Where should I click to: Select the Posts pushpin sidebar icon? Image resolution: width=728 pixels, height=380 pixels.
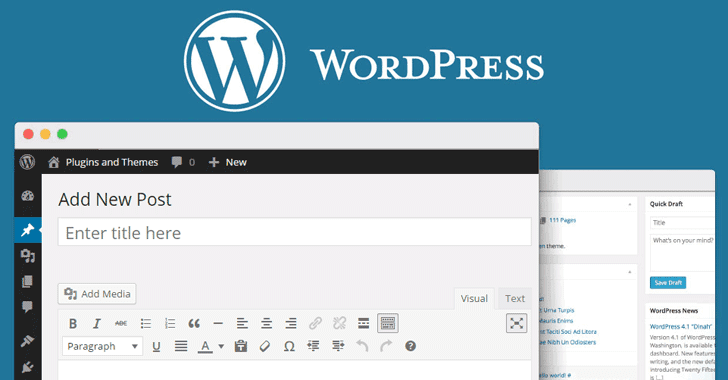point(27,229)
